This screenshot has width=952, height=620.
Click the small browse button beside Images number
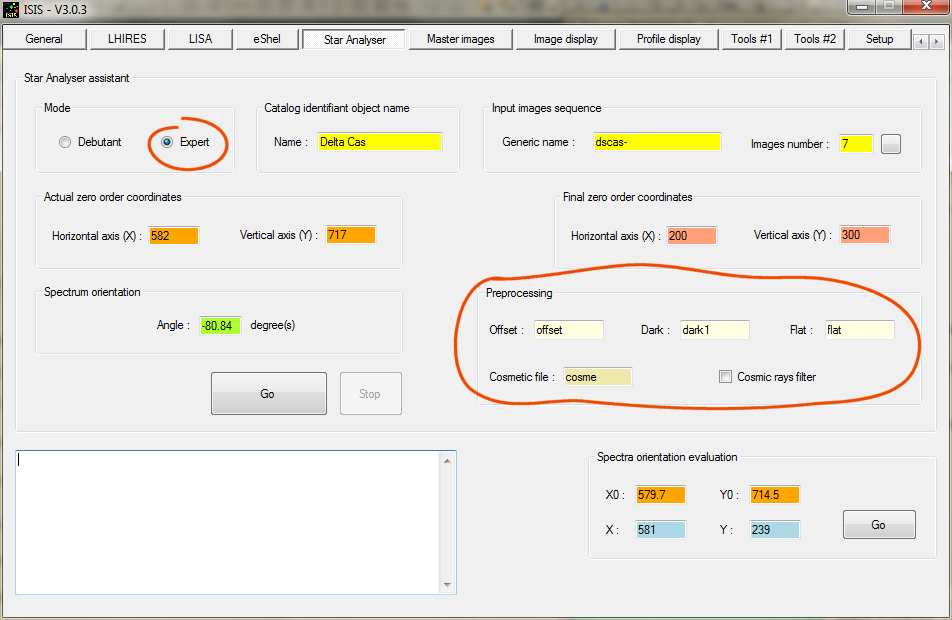pos(891,144)
